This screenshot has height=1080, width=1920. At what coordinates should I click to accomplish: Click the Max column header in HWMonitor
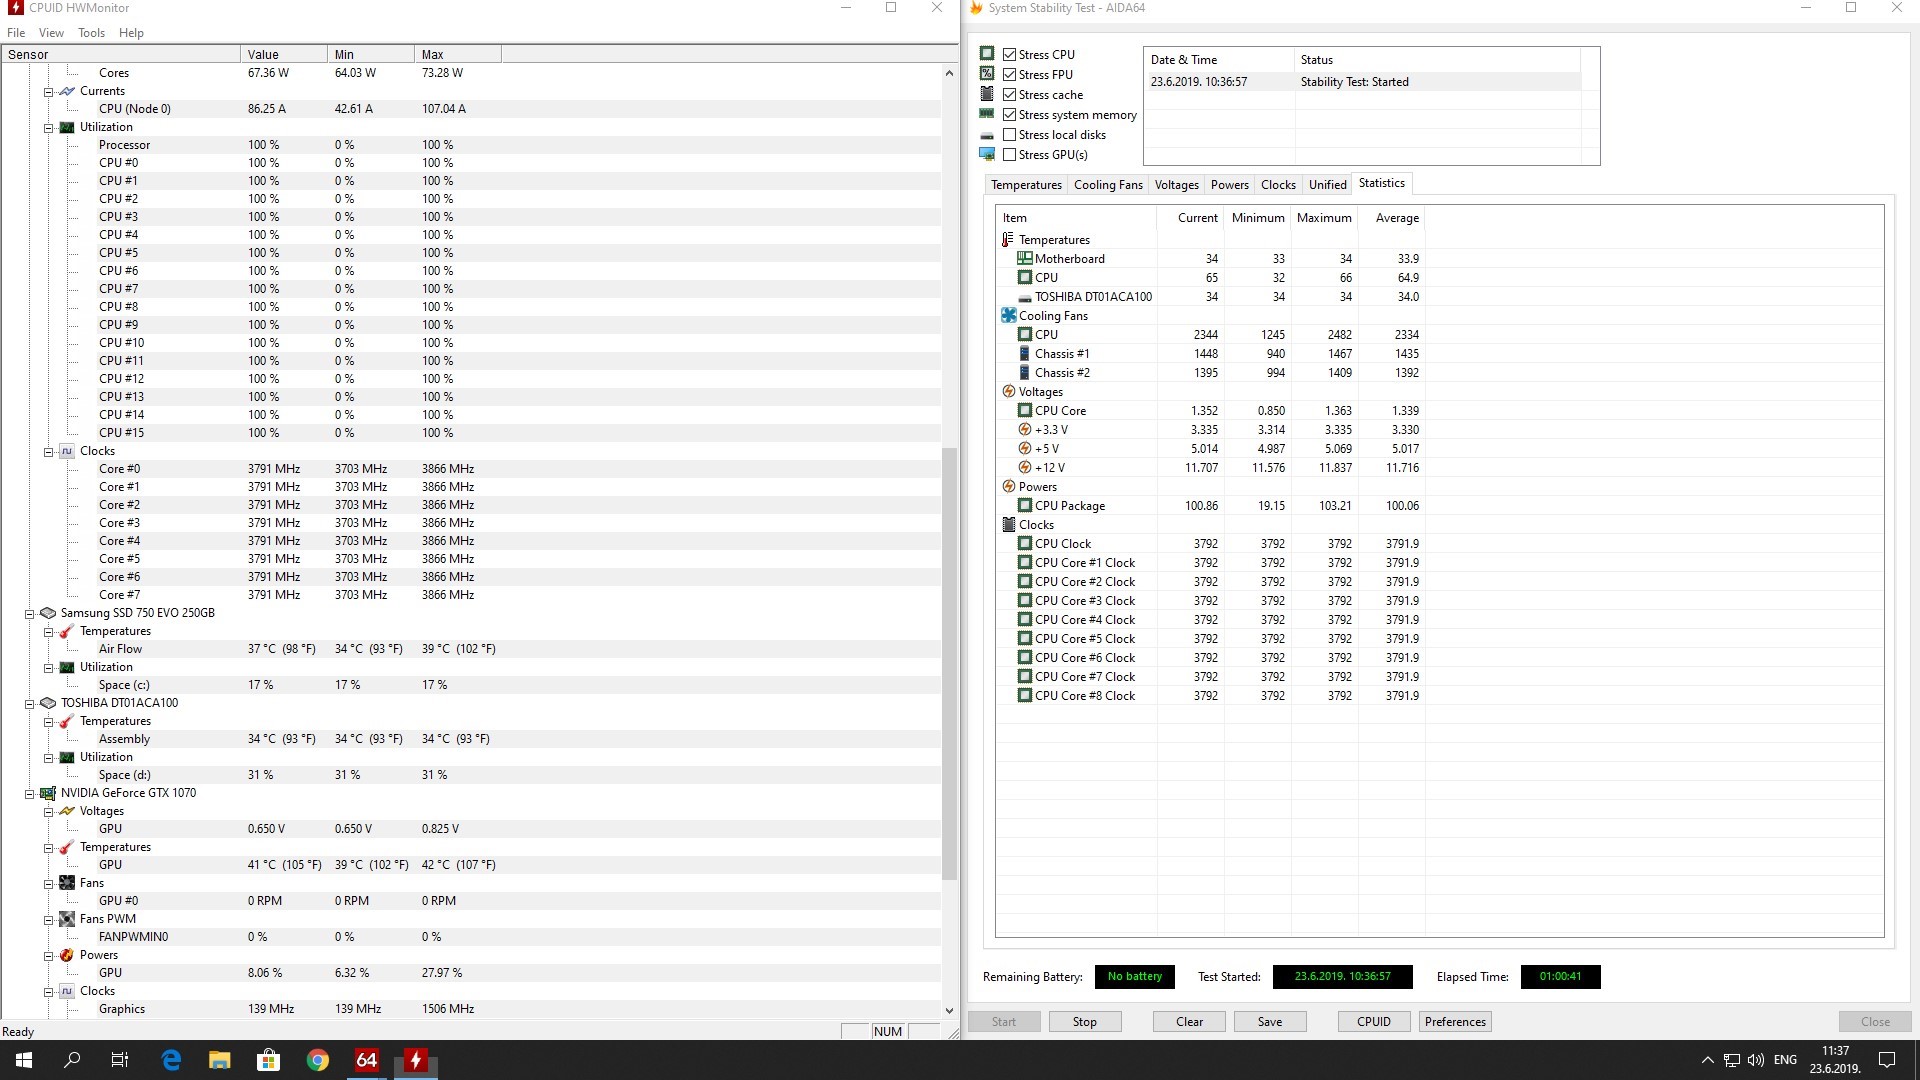click(457, 55)
